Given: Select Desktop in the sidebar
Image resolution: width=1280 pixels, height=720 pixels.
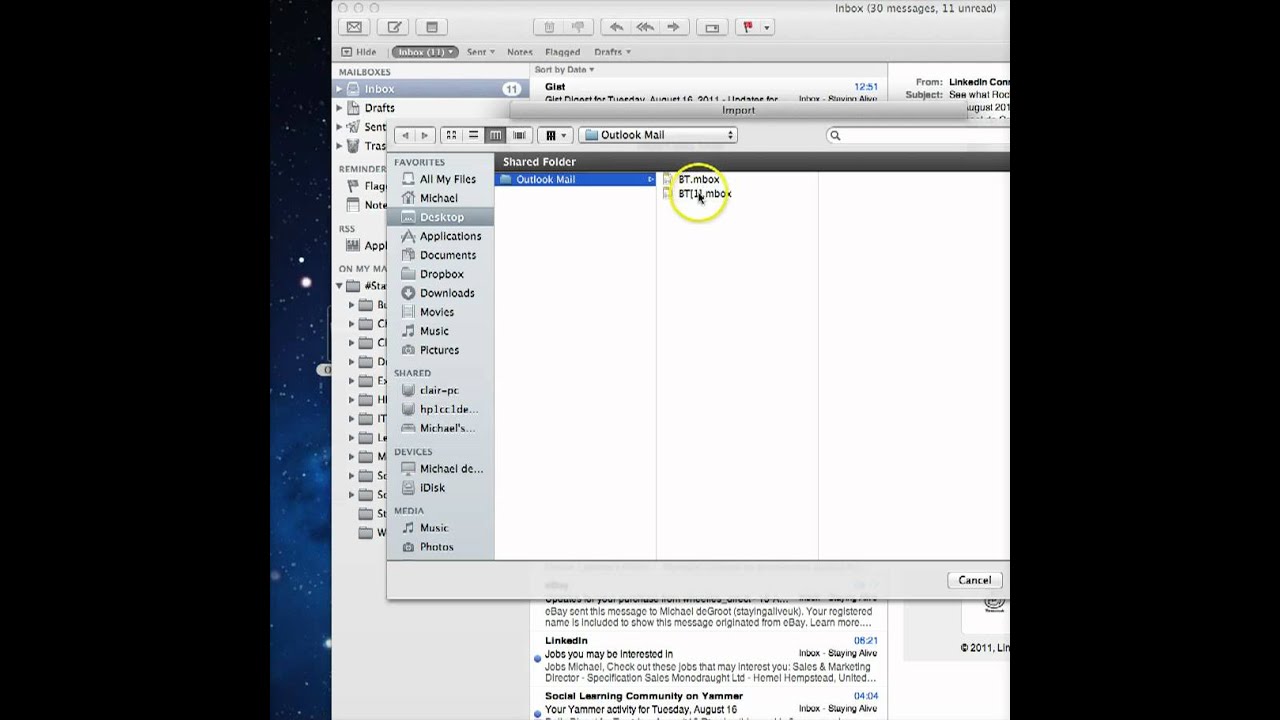Looking at the screenshot, I should tap(441, 217).
